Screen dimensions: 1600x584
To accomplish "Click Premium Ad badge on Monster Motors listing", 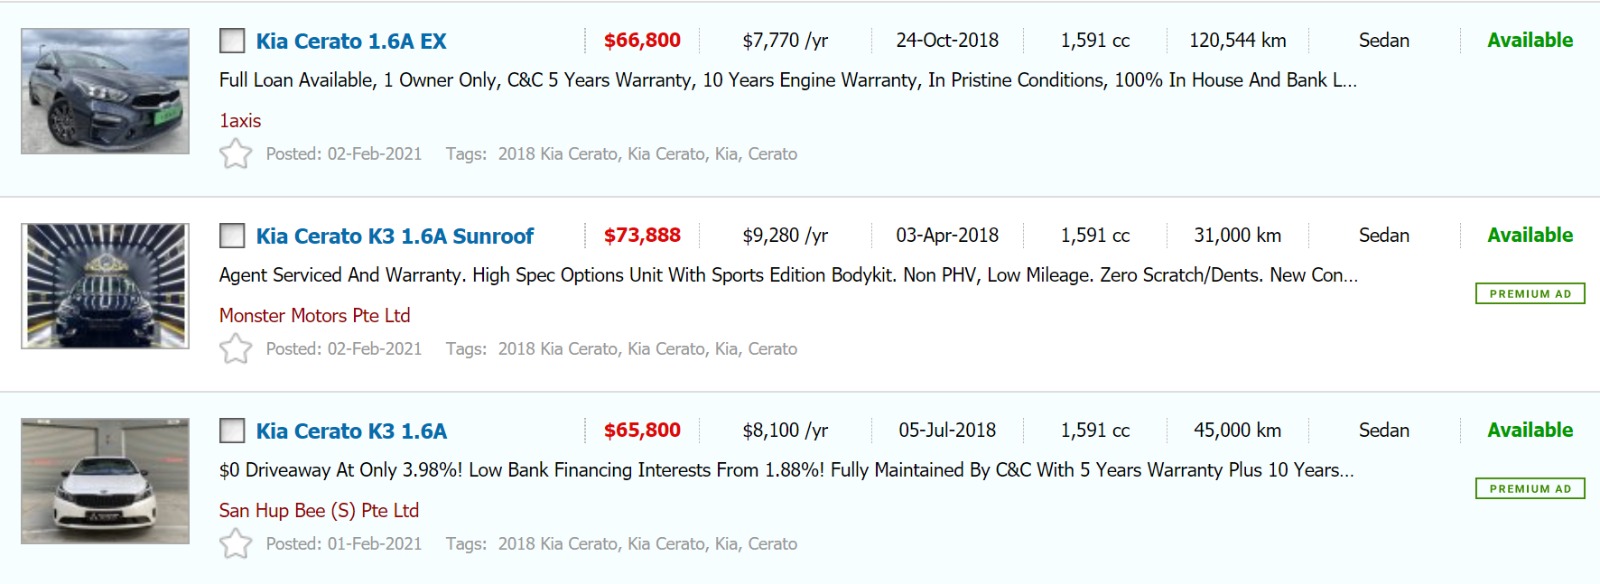I will click(1530, 294).
